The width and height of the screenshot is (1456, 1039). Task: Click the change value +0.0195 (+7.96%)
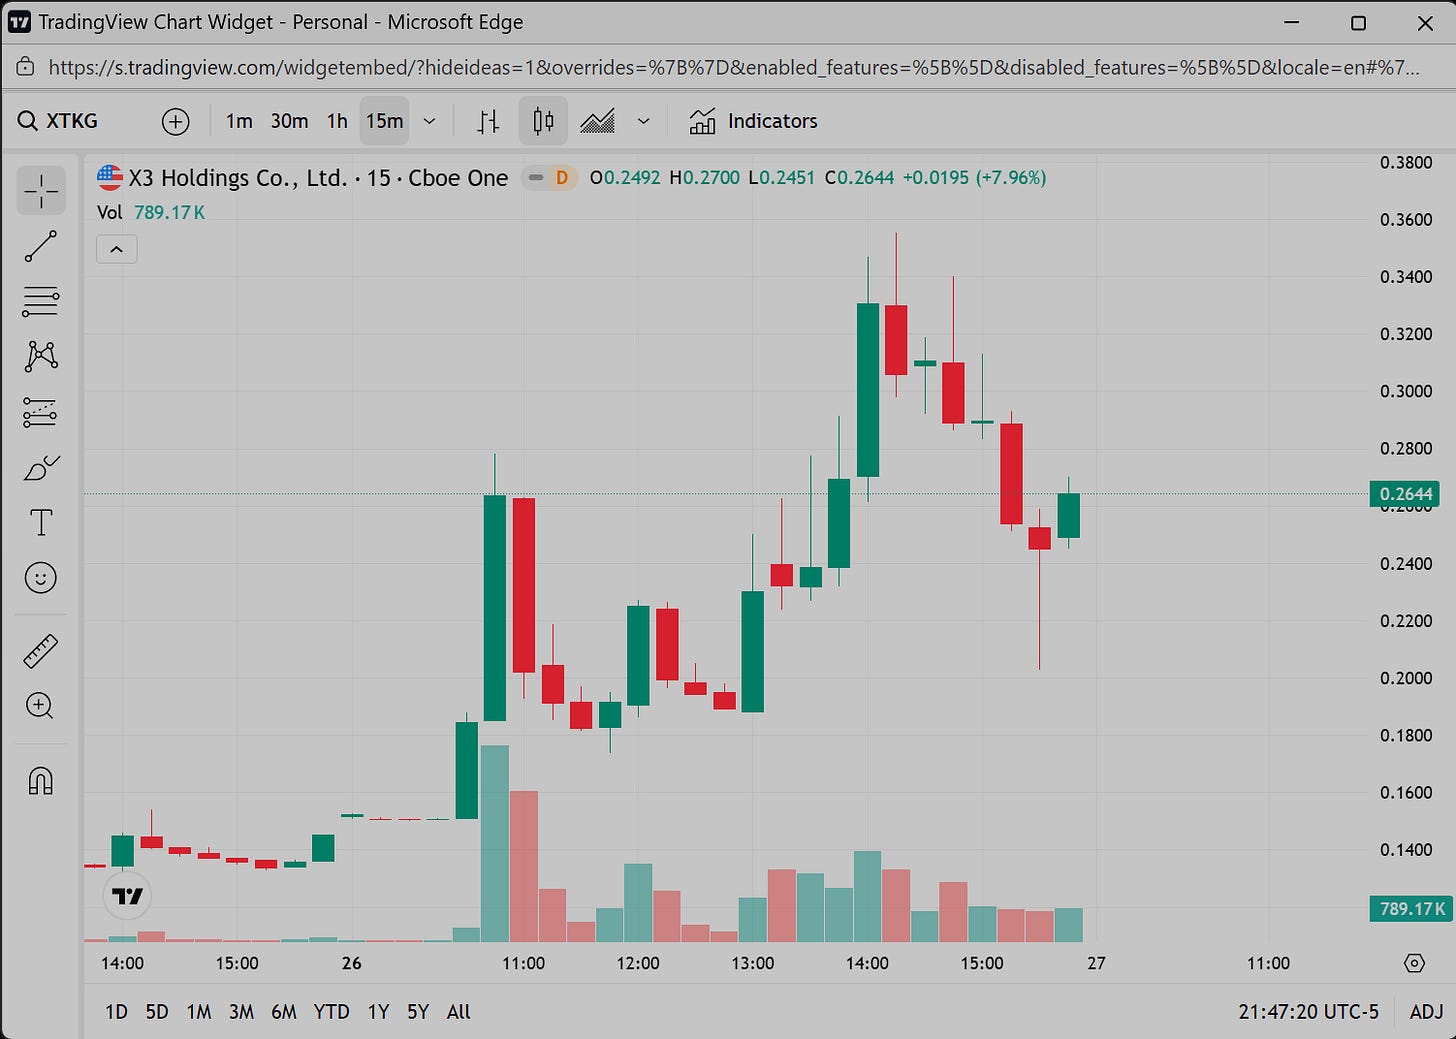[x=974, y=178]
